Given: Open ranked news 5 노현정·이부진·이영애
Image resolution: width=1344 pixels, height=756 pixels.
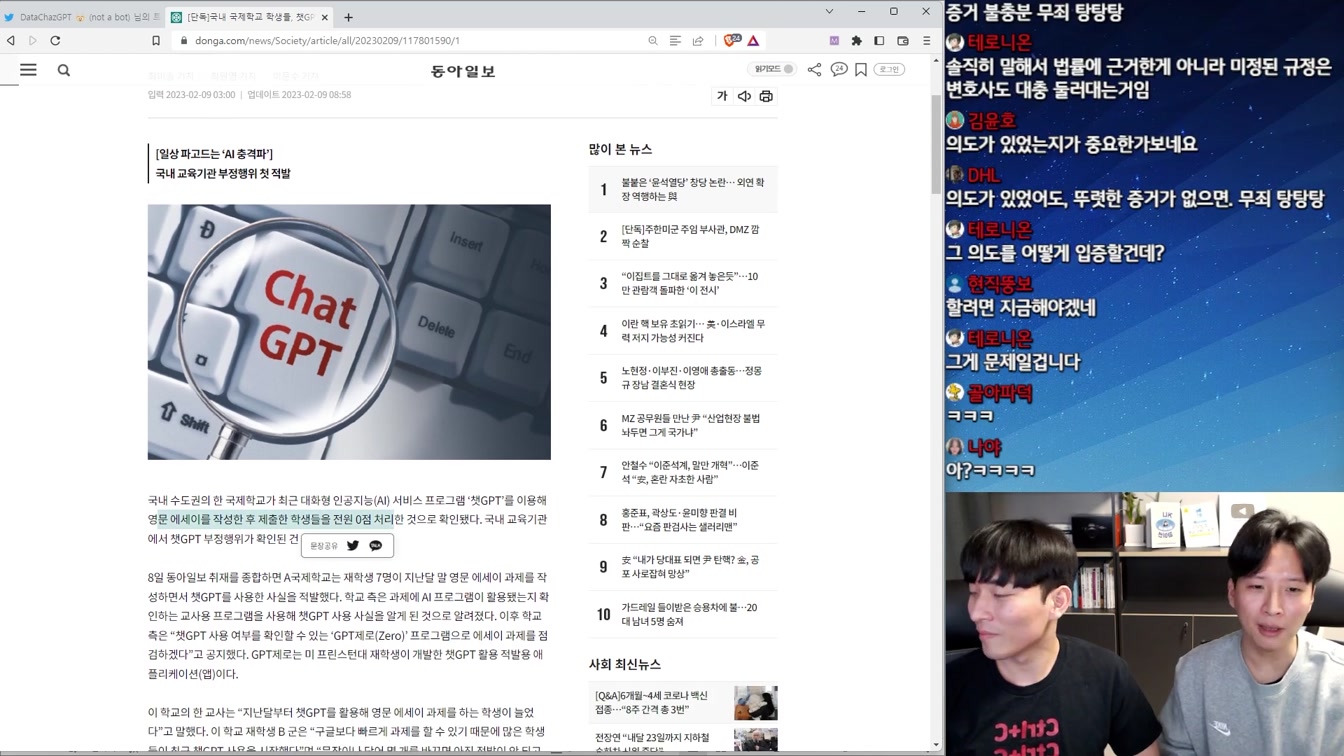Looking at the screenshot, I should pos(683,378).
